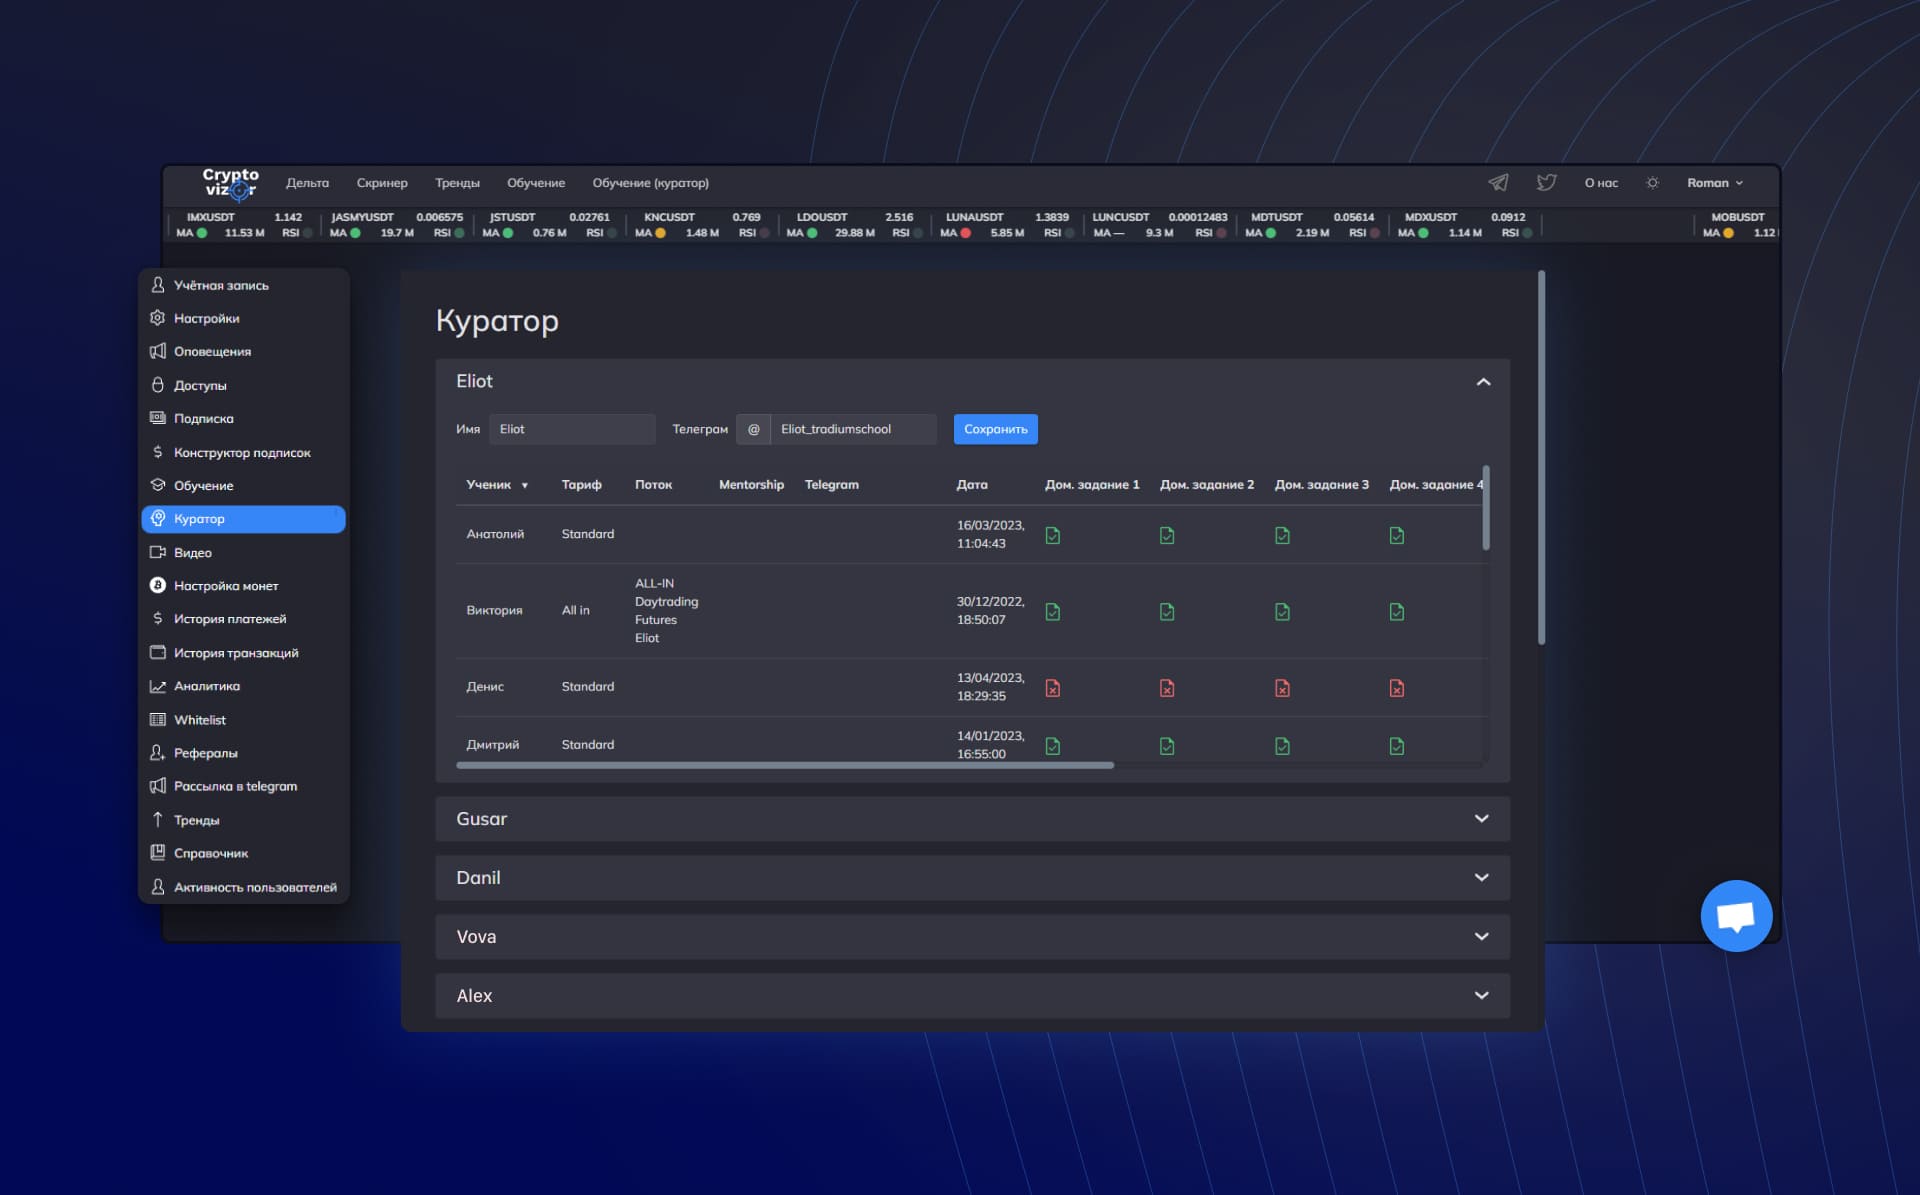Open Денис's red Дом. задание 4 icon
Screen dimensions: 1920x1195
(x=1396, y=688)
